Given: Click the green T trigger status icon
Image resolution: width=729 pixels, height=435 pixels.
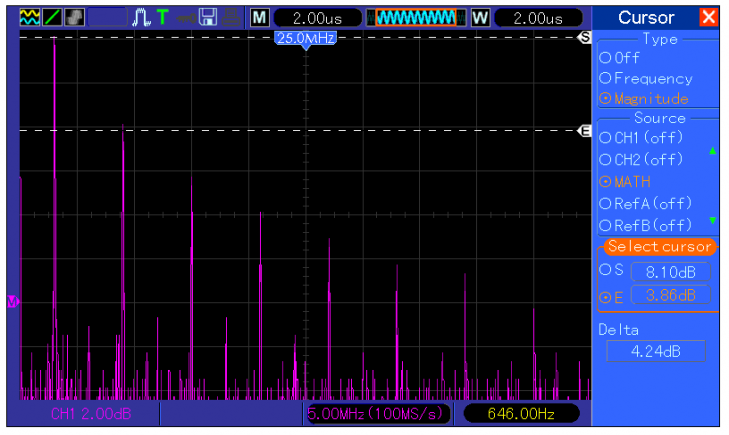Looking at the screenshot, I should [x=161, y=18].
